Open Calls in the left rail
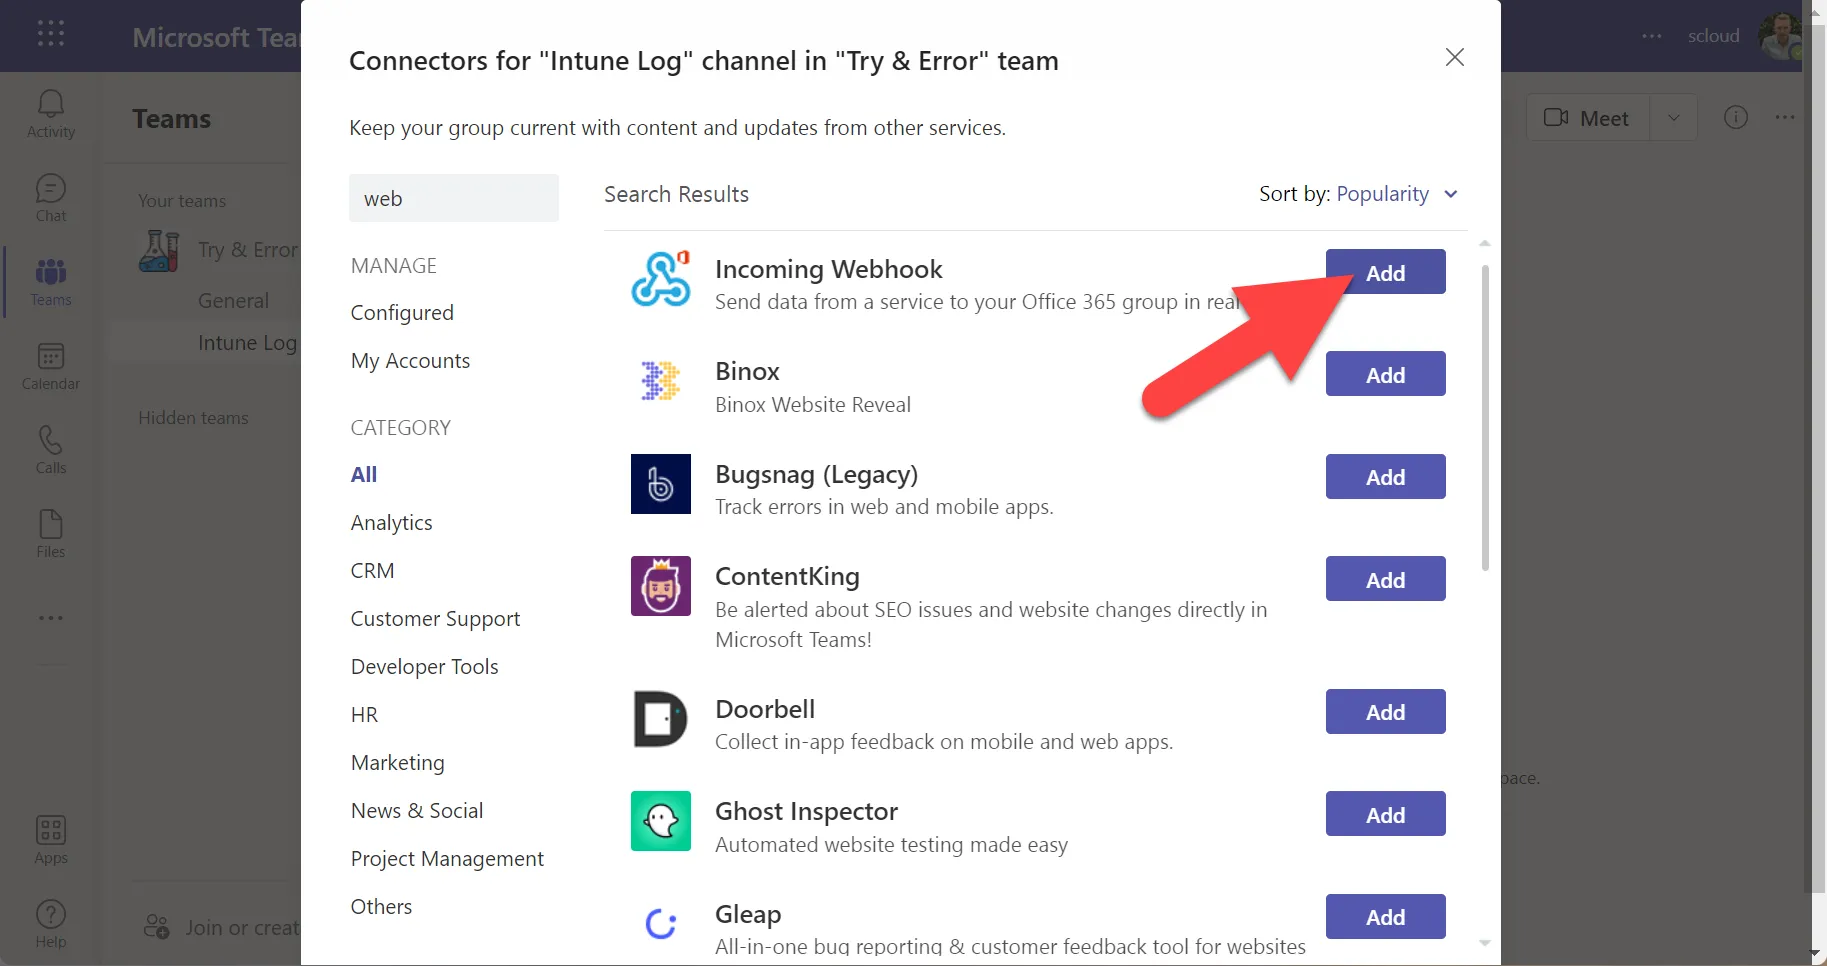This screenshot has height=966, width=1827. coord(51,450)
